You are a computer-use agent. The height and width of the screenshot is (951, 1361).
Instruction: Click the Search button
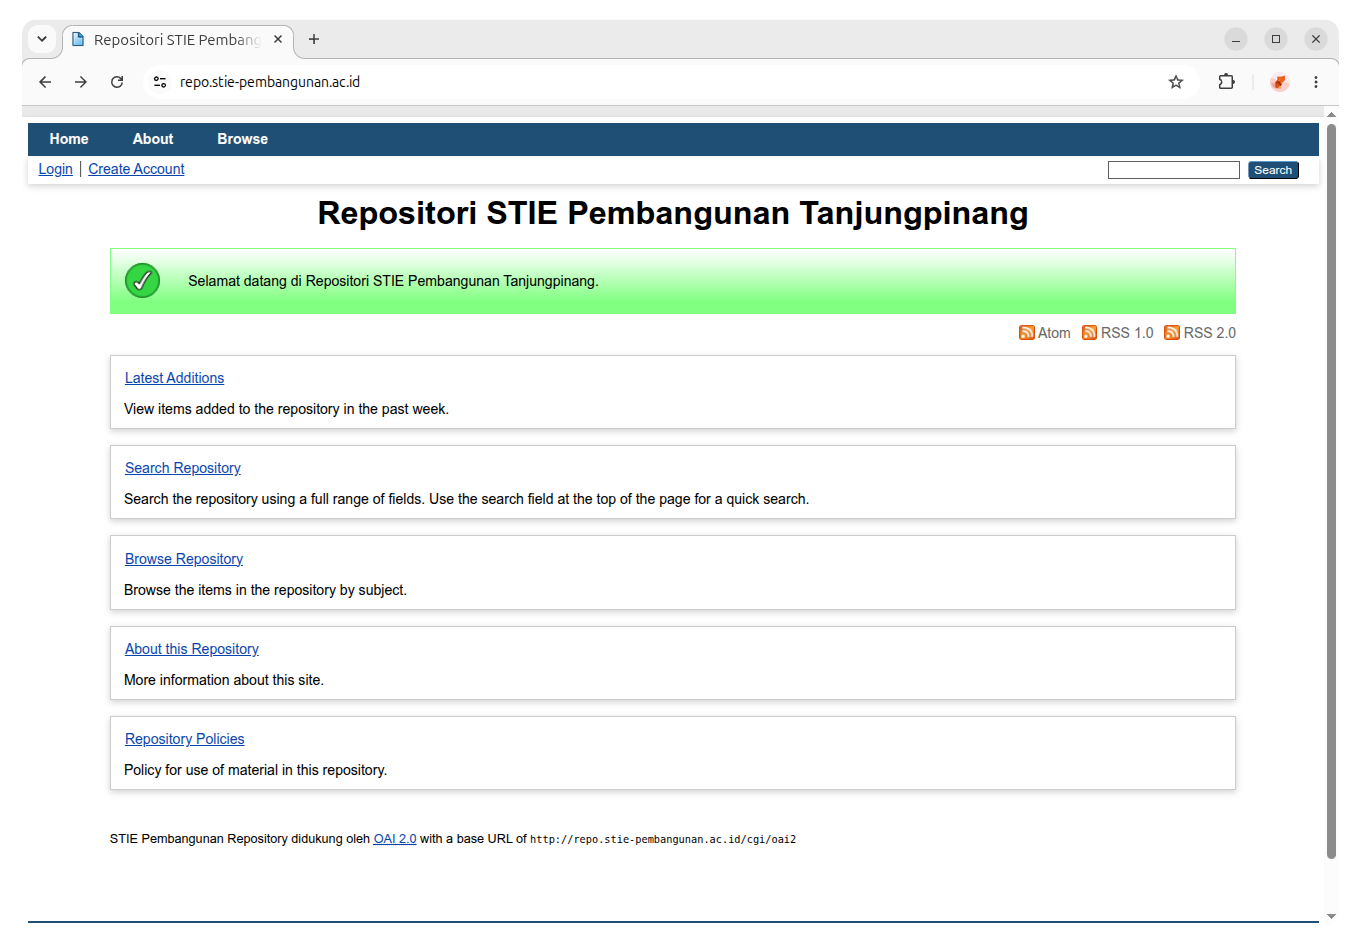point(1273,170)
